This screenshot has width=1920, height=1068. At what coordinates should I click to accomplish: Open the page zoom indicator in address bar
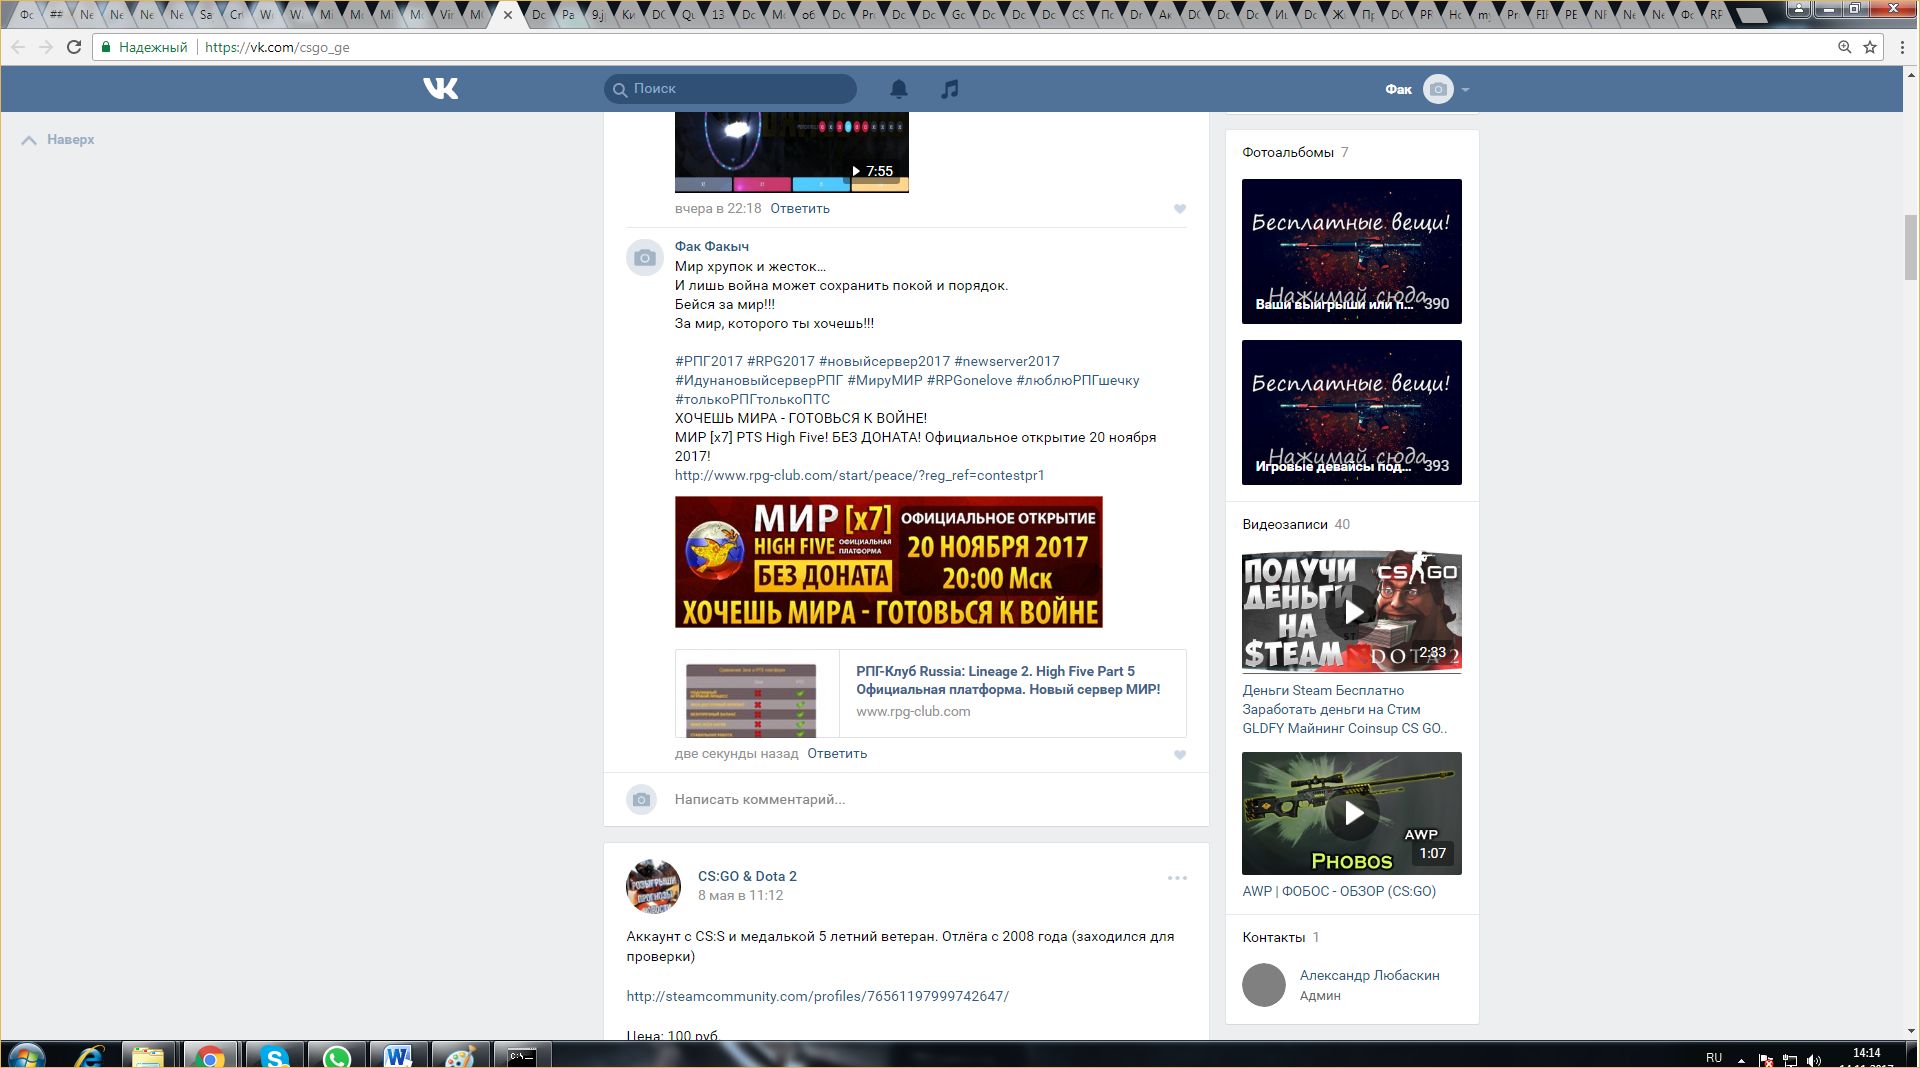click(x=1845, y=47)
